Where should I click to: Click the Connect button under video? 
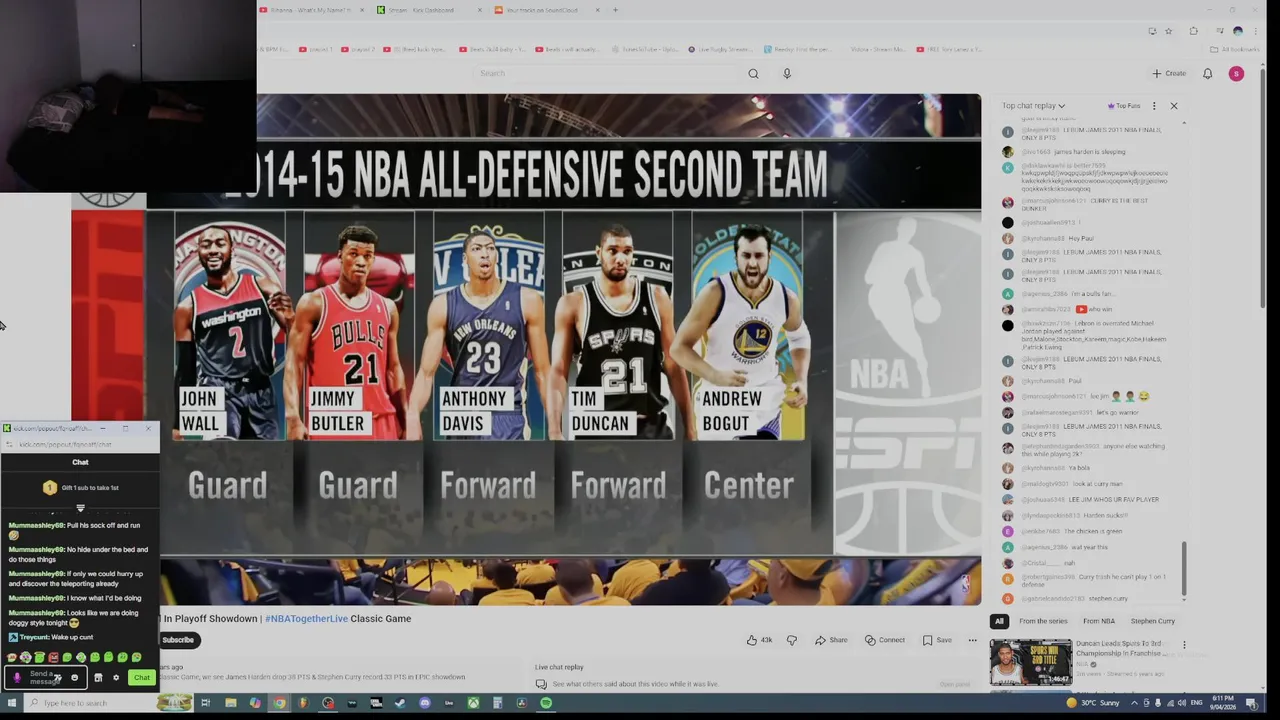(885, 640)
